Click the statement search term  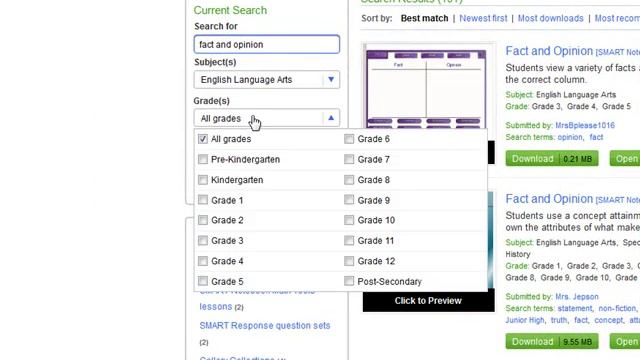click(575, 309)
